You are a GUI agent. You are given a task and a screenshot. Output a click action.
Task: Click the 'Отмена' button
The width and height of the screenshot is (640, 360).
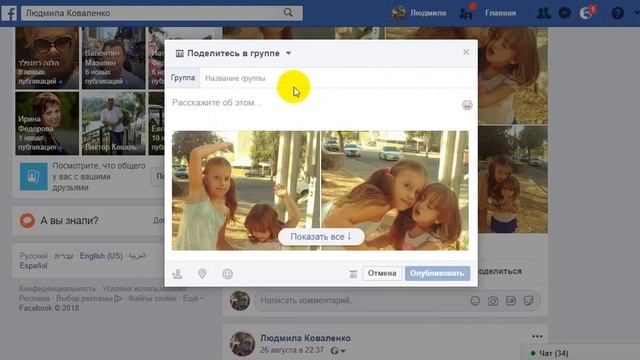point(382,273)
